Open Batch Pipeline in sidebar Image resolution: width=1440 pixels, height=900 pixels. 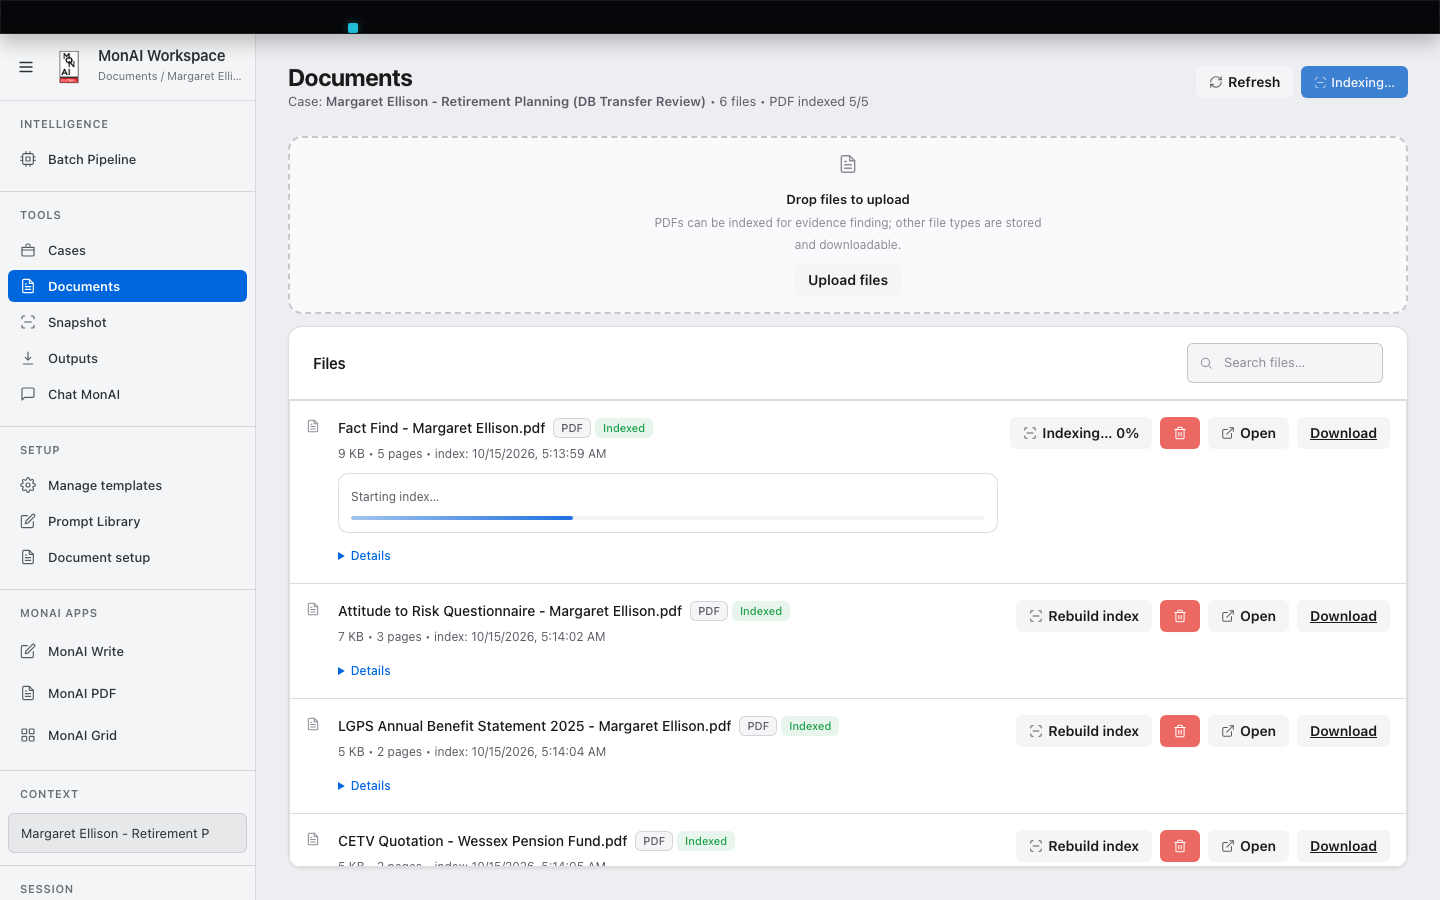127,159
